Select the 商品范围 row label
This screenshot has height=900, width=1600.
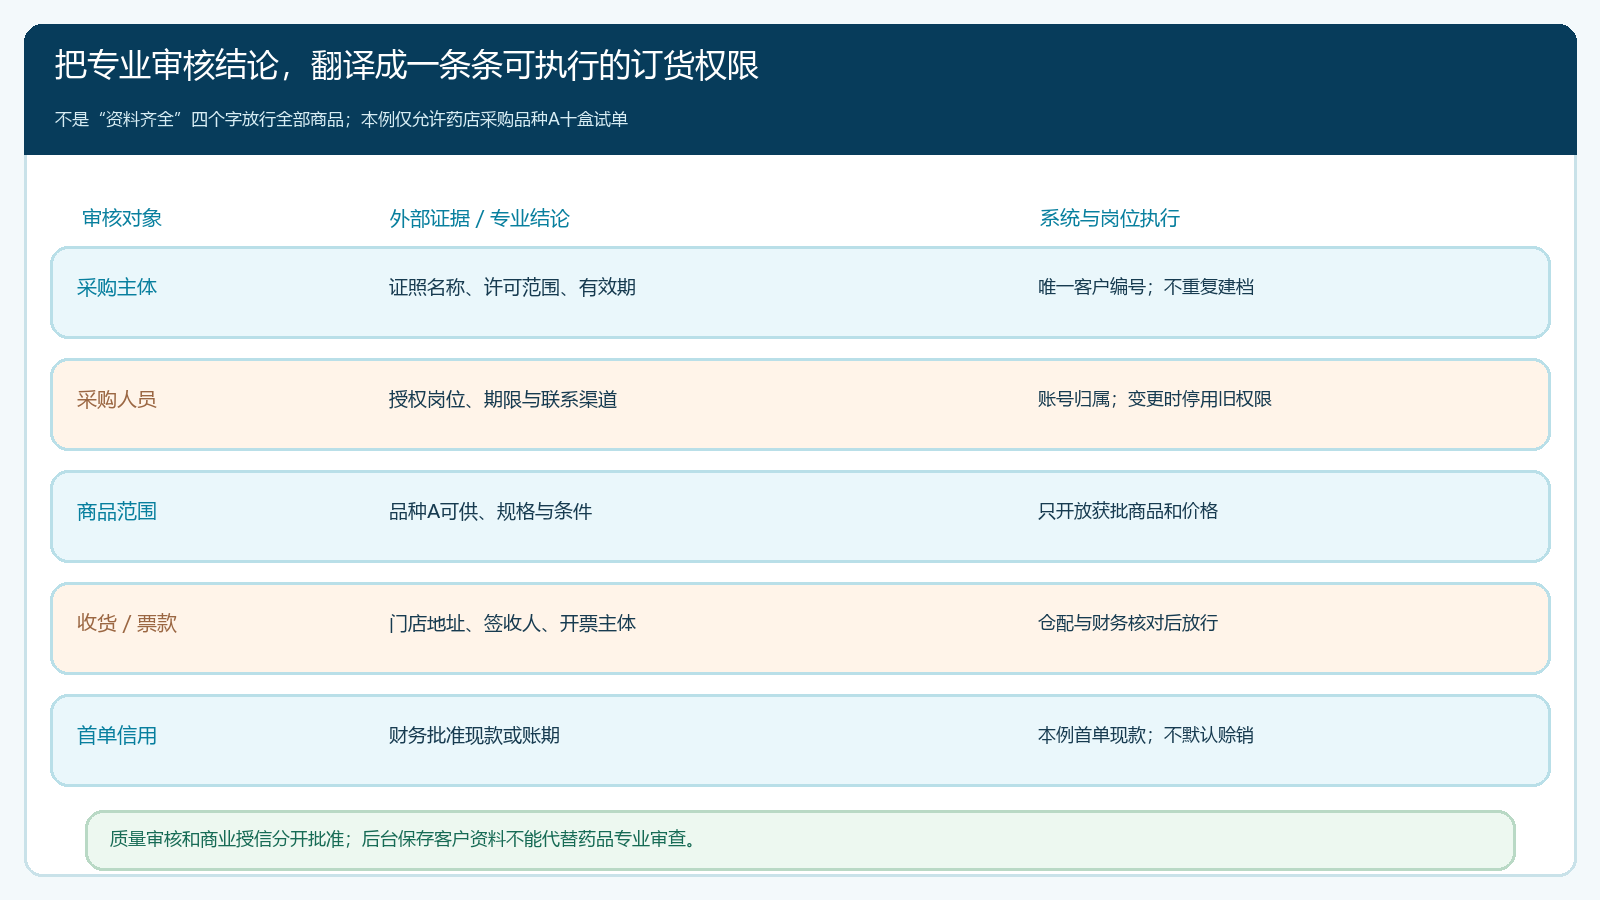(117, 511)
